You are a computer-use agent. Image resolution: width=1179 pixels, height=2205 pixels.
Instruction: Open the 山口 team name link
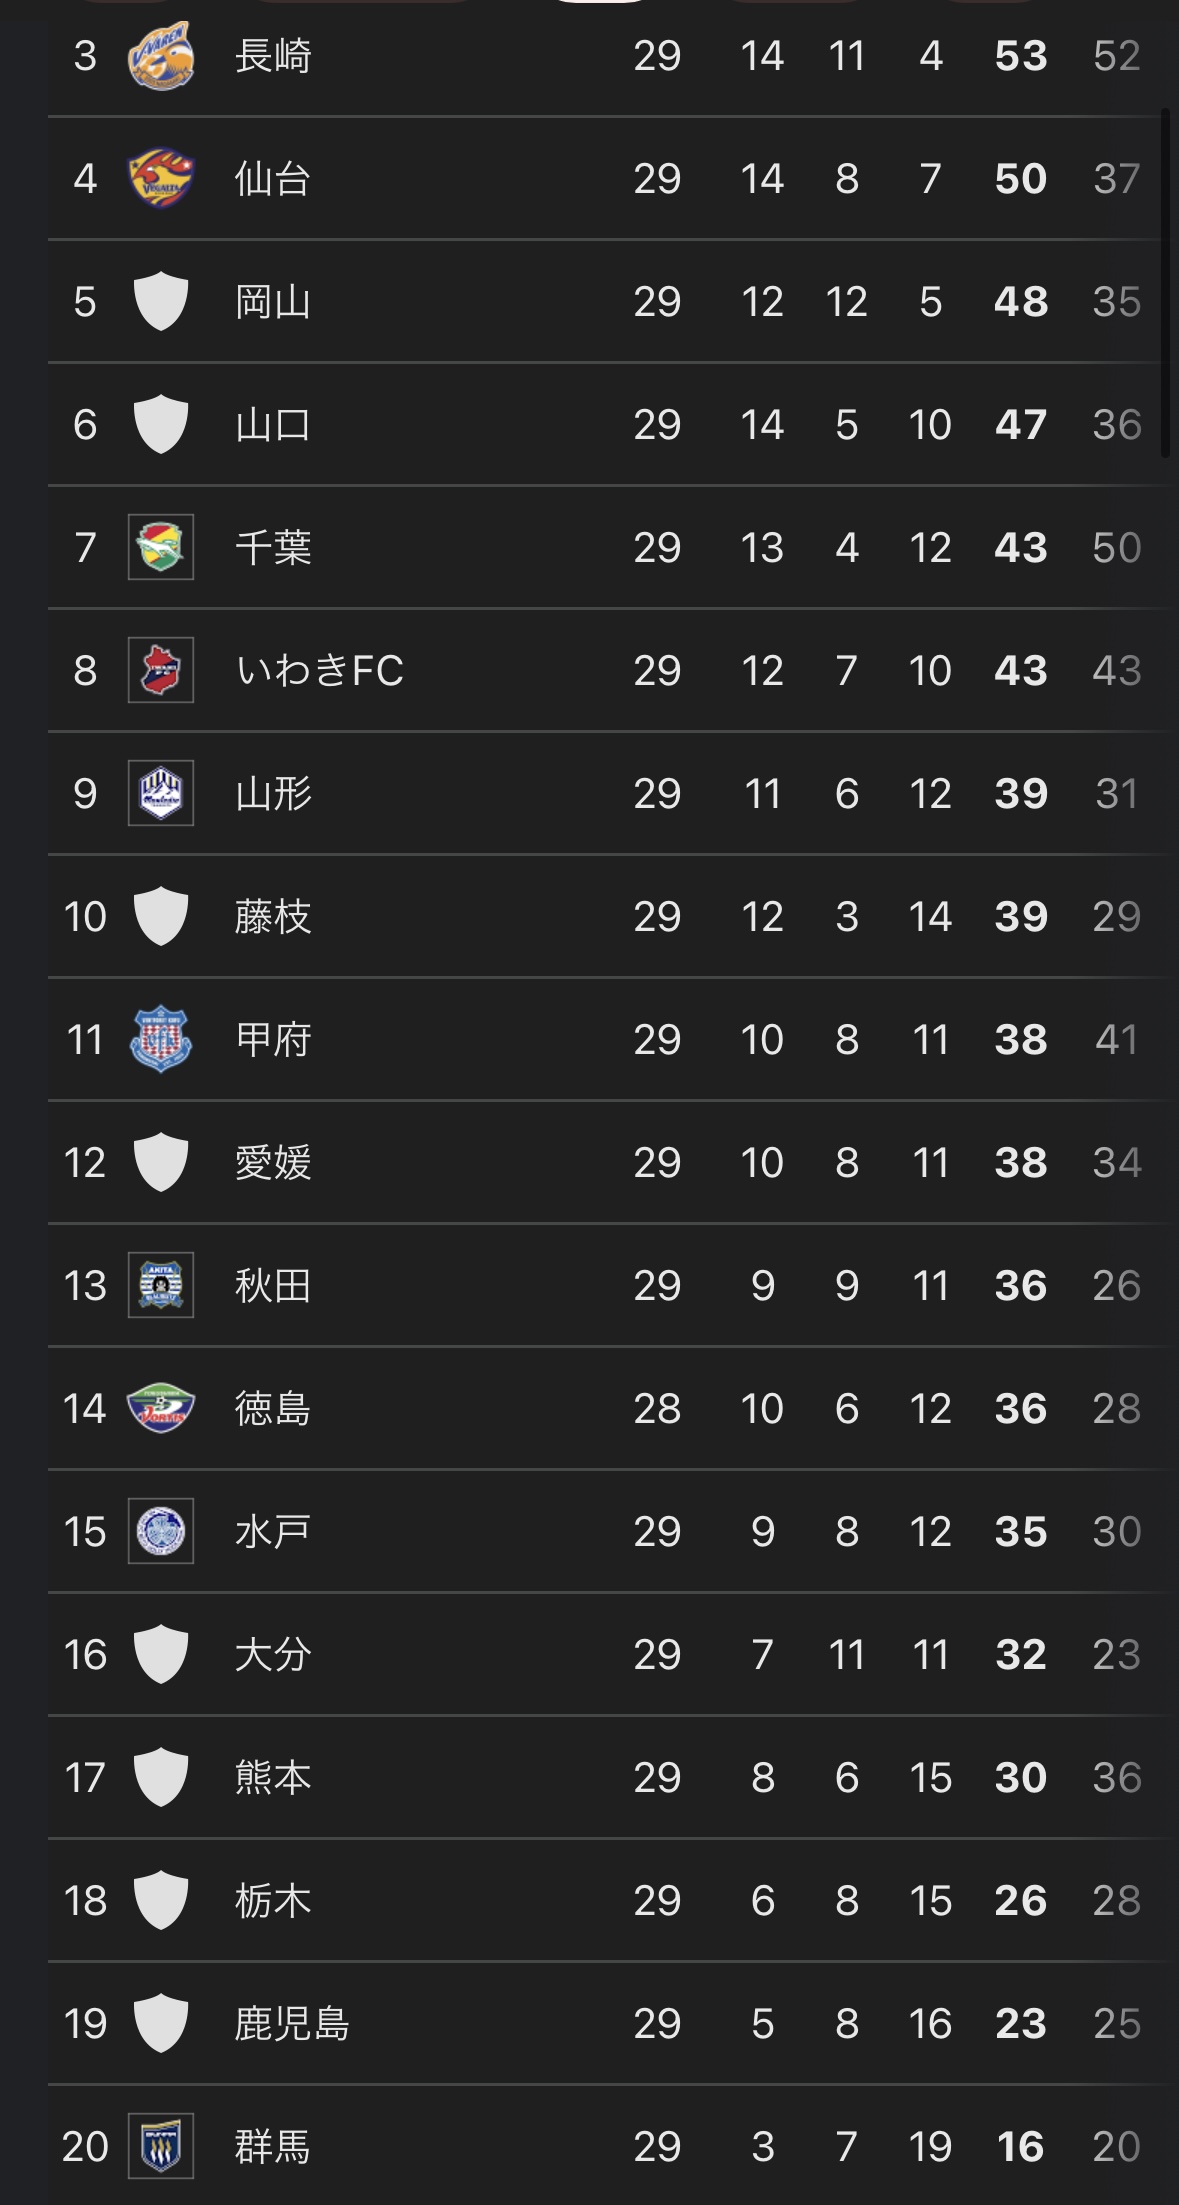pos(273,424)
